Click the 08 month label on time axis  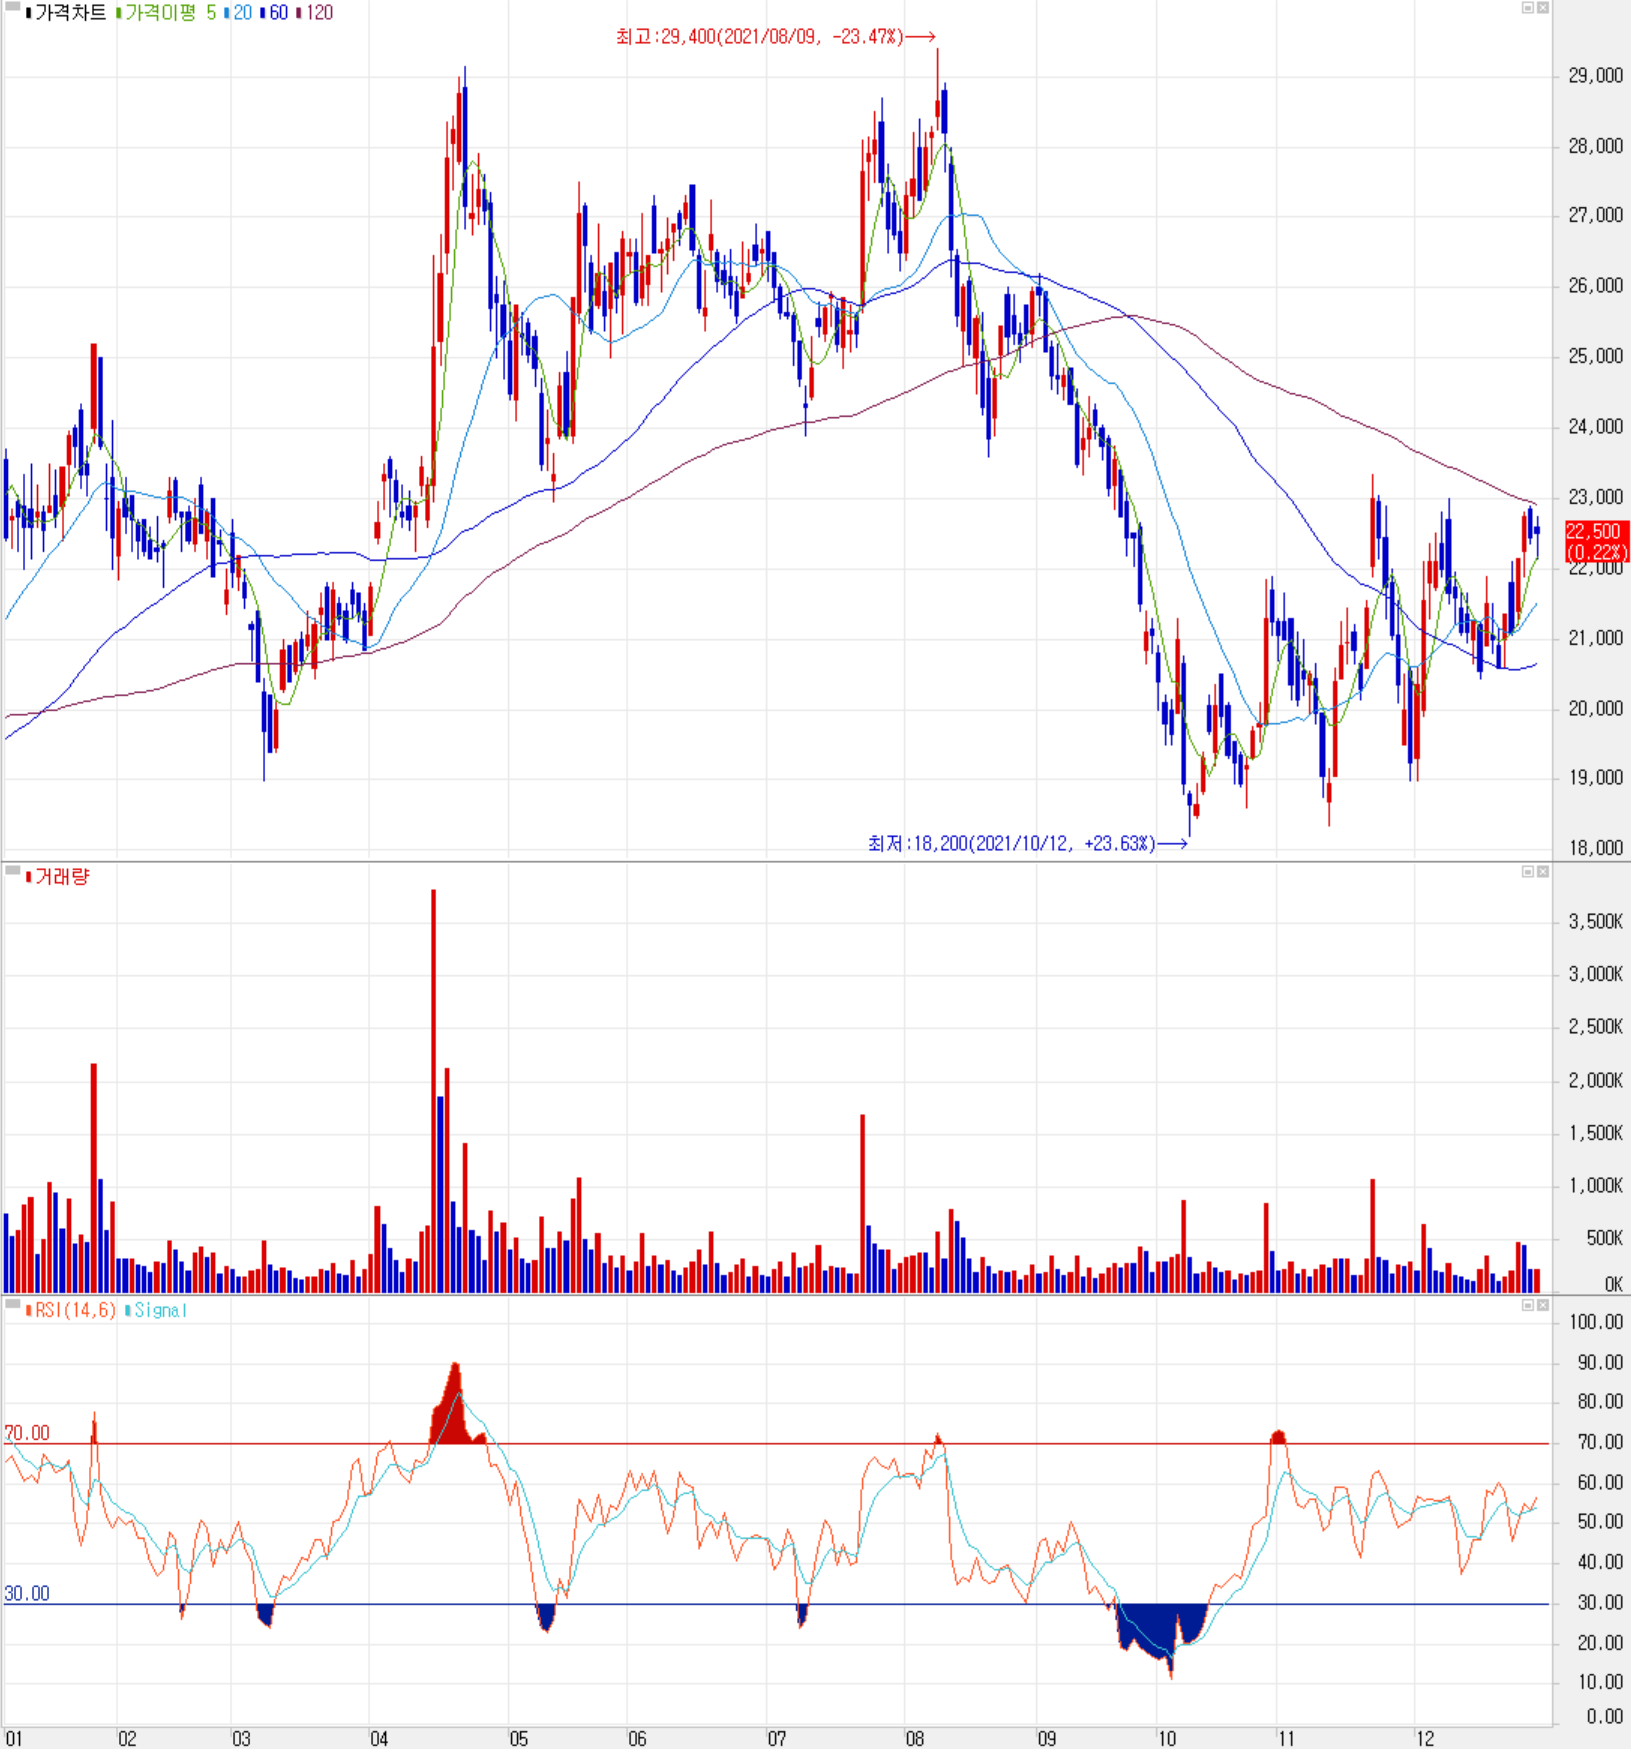click(915, 1739)
